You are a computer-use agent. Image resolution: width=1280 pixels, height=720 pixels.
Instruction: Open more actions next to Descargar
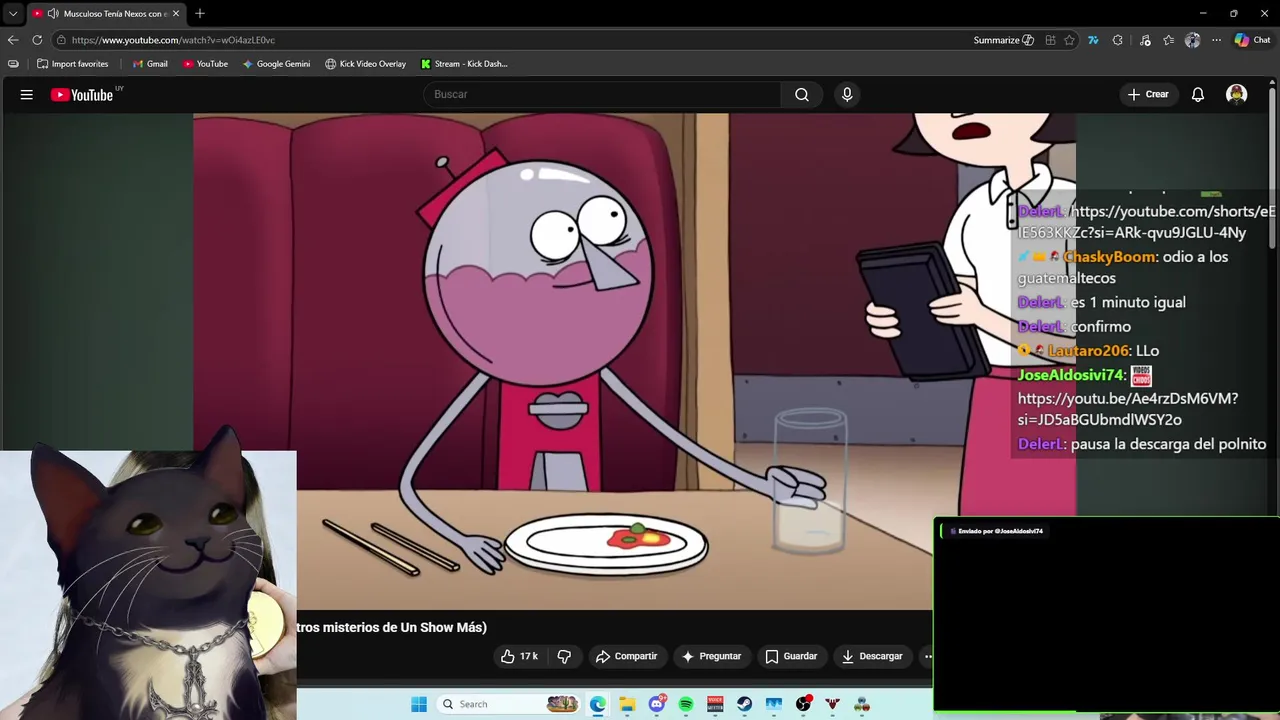click(927, 656)
